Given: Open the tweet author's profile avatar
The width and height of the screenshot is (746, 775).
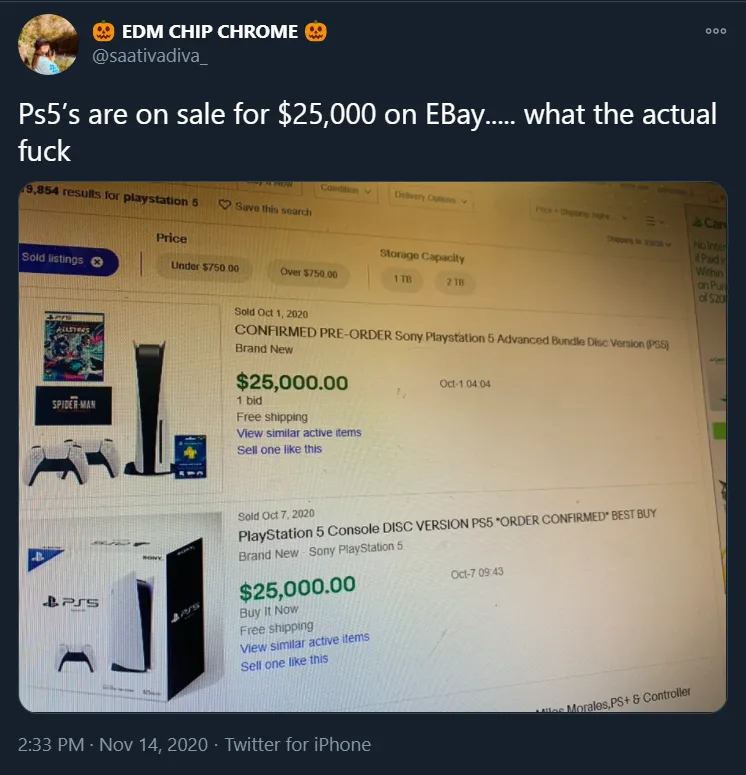Looking at the screenshot, I should pos(48,44).
